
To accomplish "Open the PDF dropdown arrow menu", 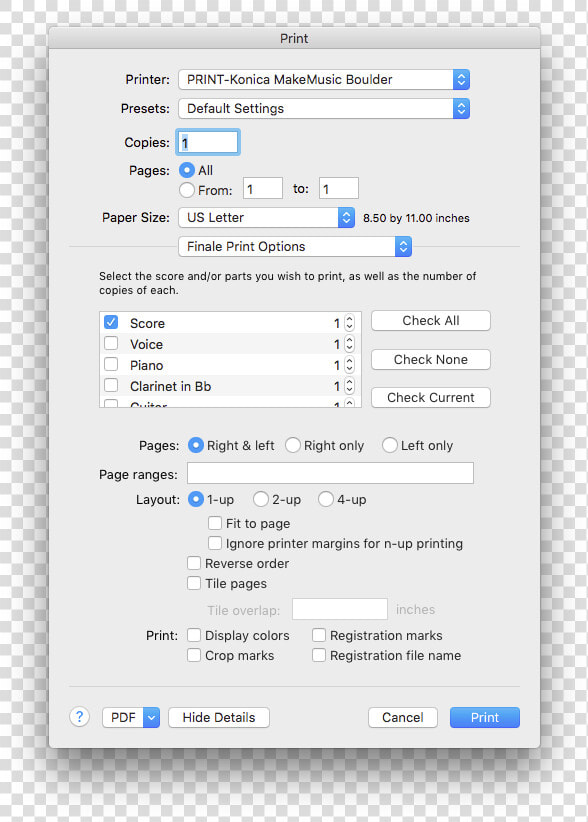I will tap(151, 717).
